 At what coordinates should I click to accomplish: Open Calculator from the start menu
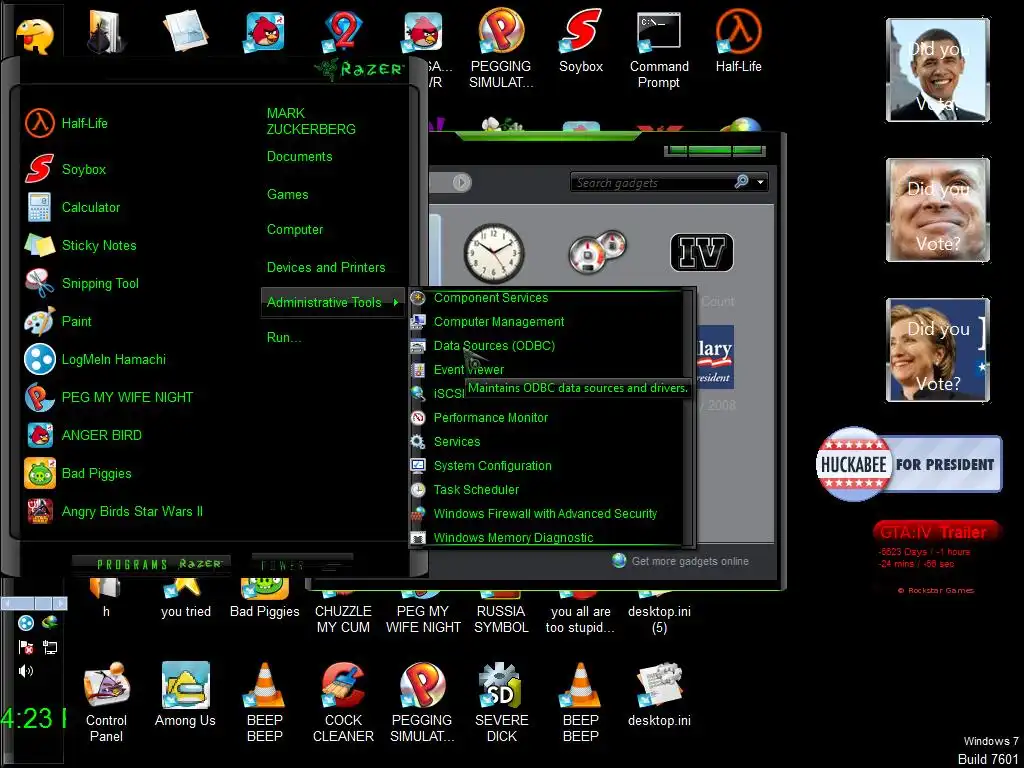[72, 208]
